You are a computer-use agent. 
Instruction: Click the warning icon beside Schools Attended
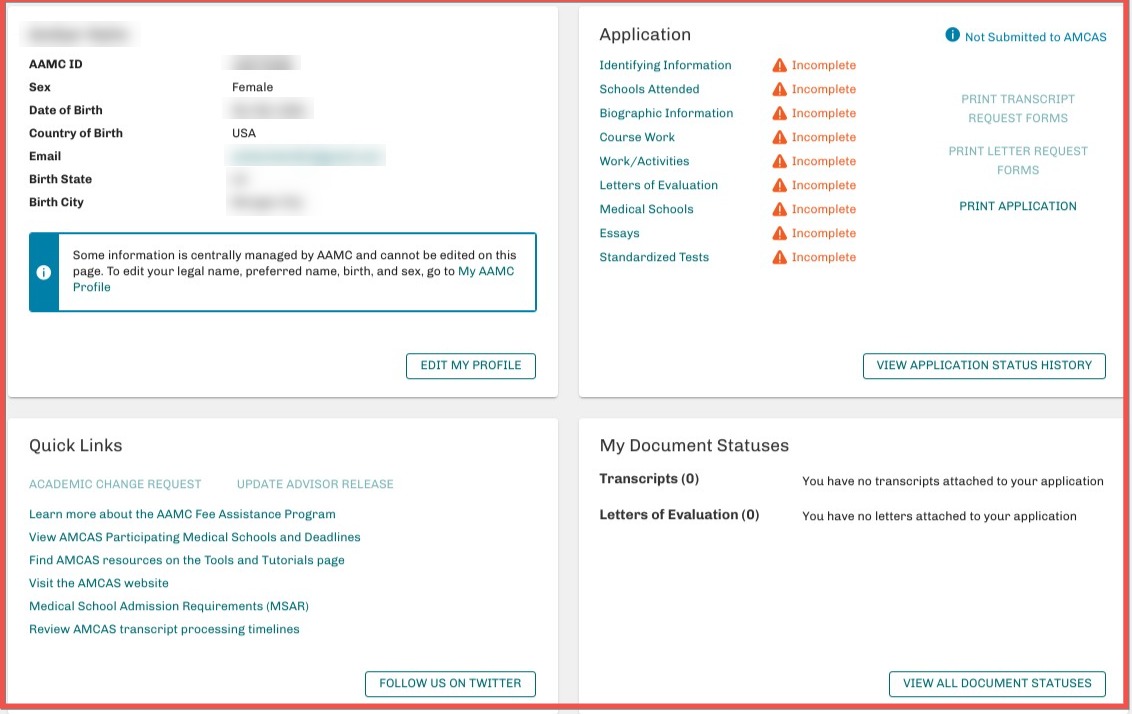click(x=780, y=89)
